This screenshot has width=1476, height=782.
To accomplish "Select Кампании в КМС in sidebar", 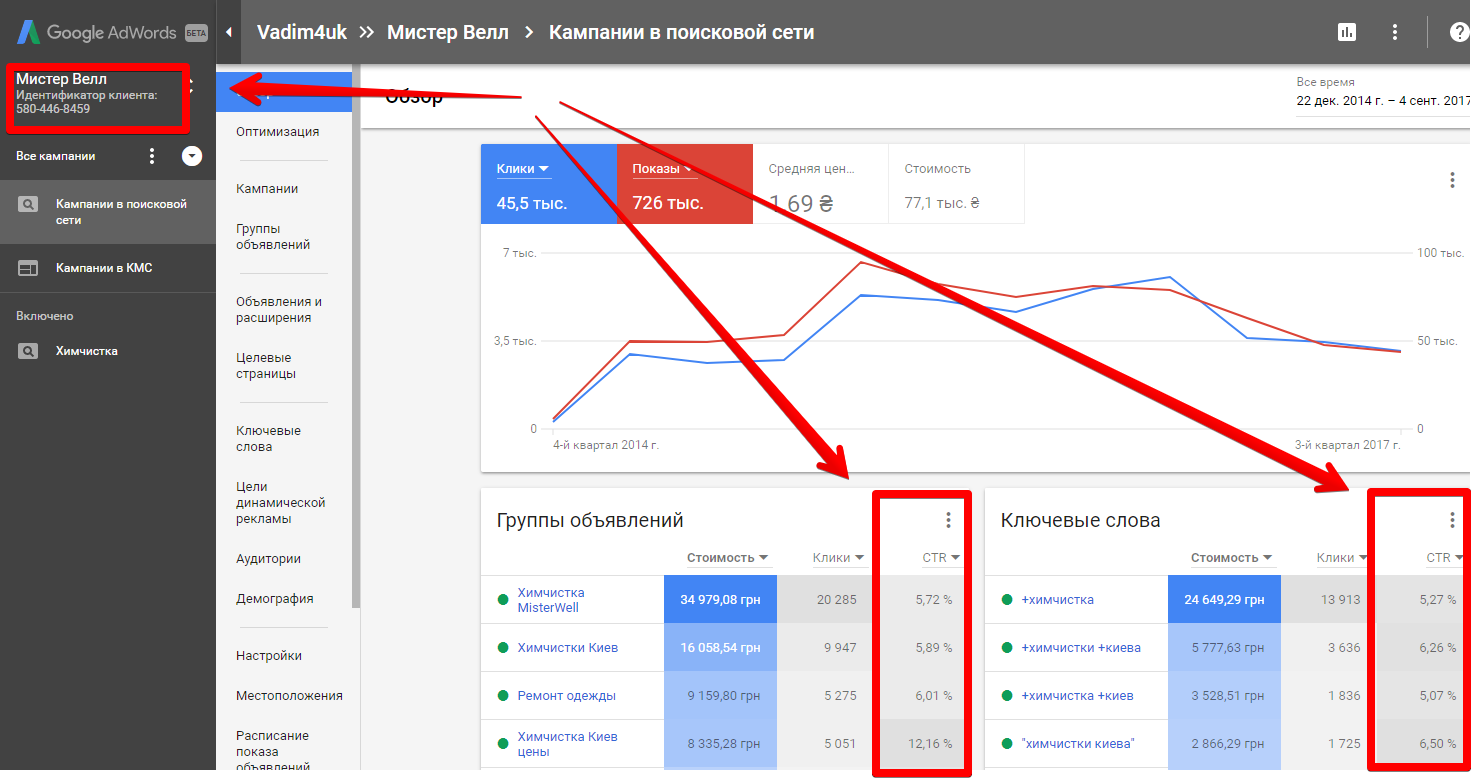I will (x=108, y=268).
